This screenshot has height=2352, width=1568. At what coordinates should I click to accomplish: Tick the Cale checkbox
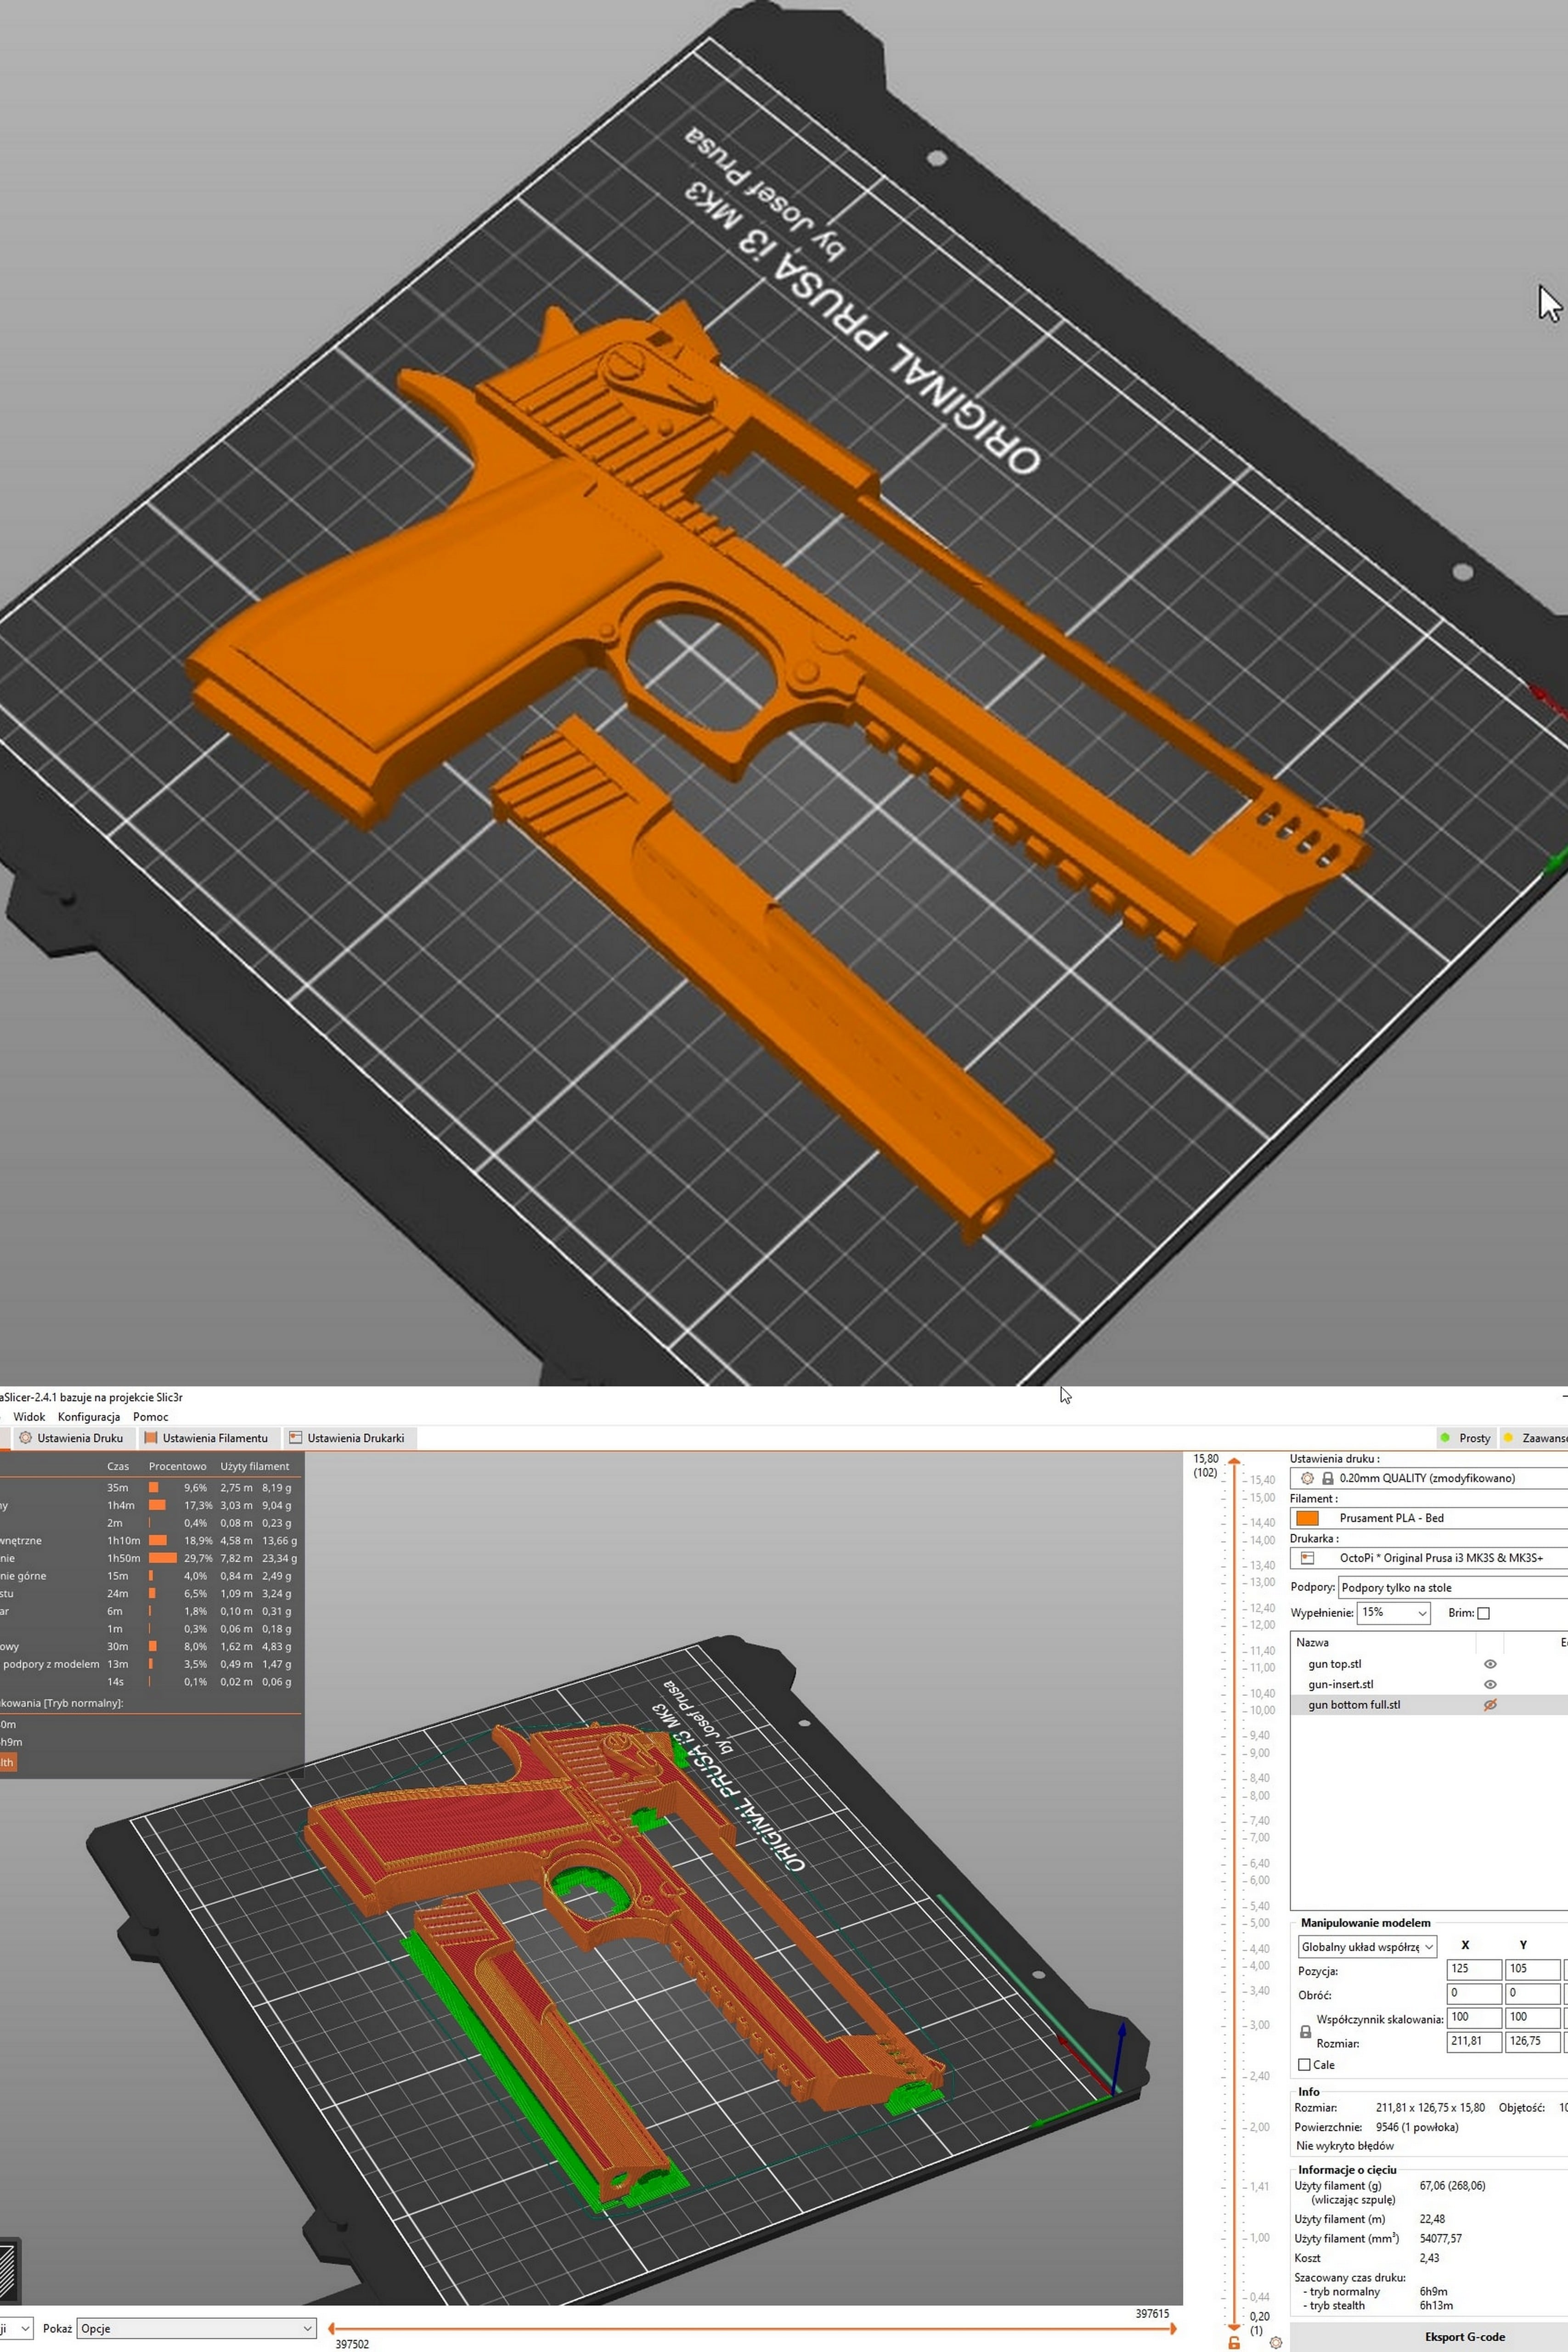point(1304,2064)
